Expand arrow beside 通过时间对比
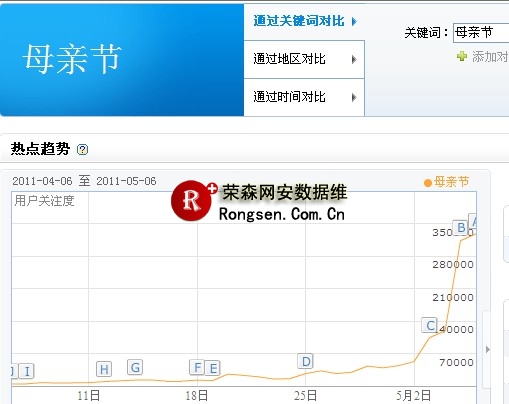Screen dimensions: 509x404 click(354, 98)
